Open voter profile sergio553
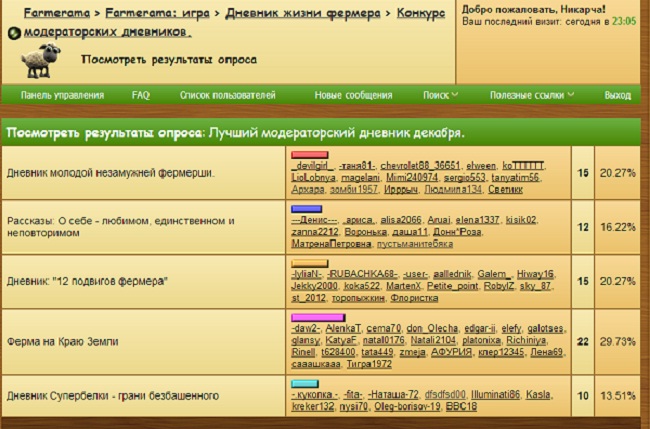 (464, 178)
